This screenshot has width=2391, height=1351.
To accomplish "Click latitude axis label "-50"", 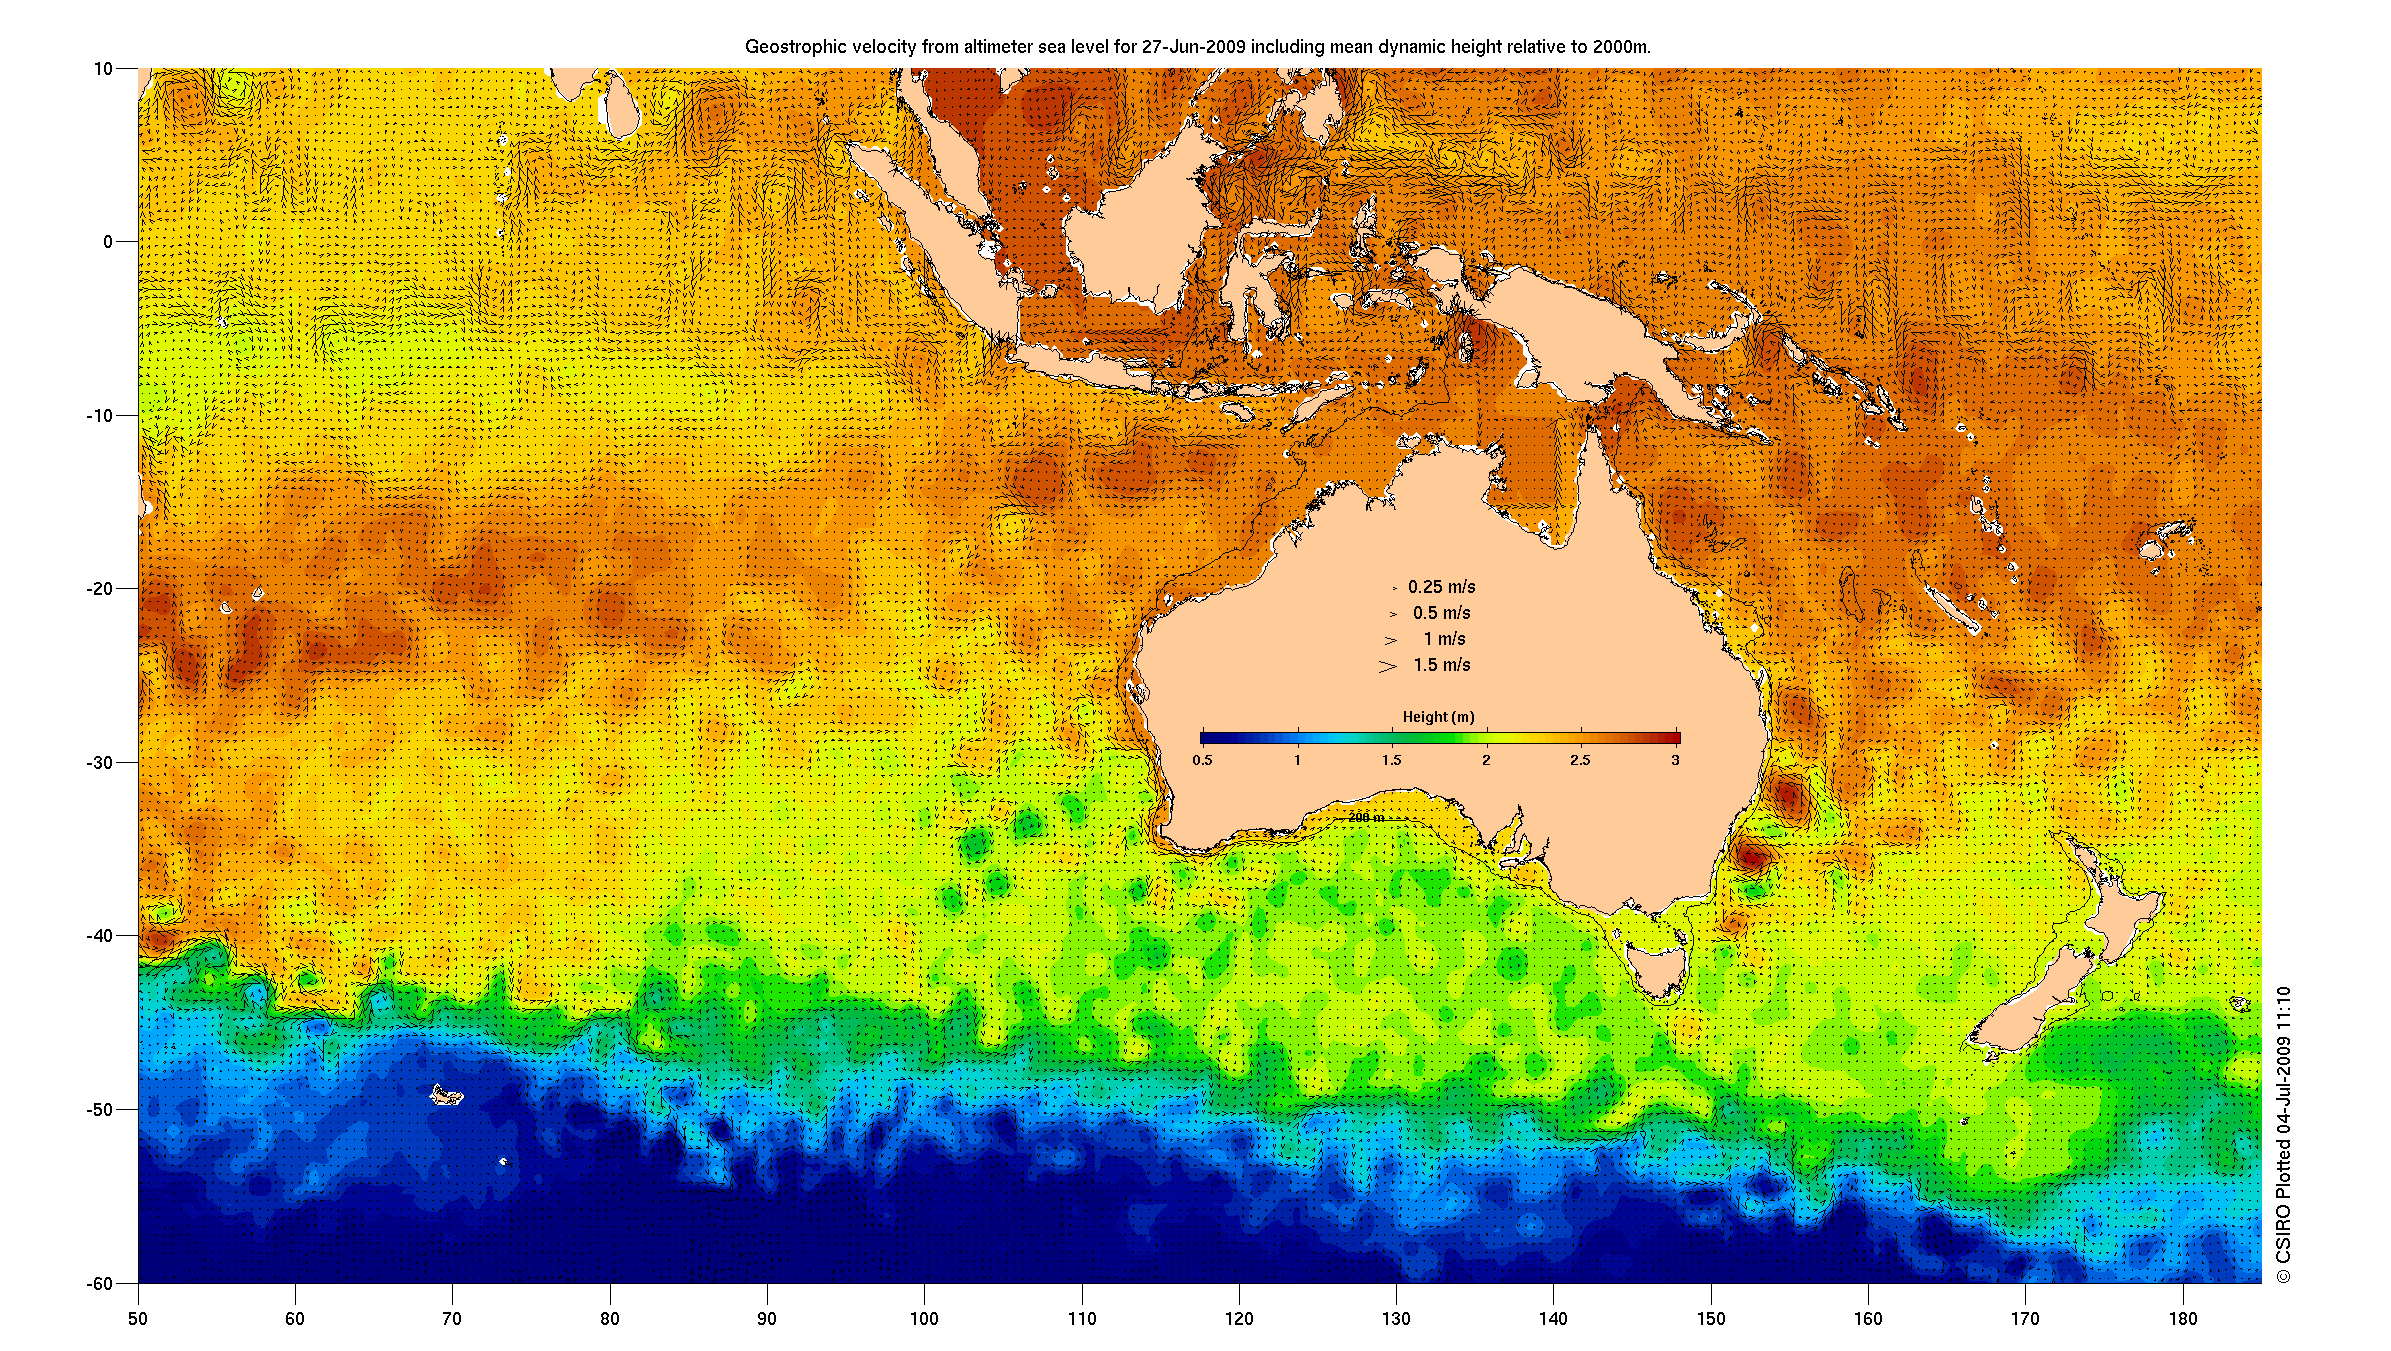I will click(x=99, y=1110).
